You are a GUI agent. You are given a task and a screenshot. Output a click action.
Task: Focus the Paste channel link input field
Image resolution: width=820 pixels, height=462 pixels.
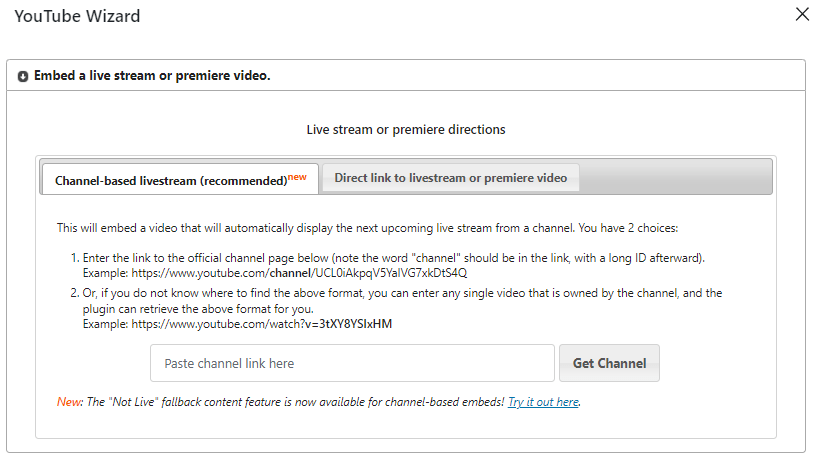[x=352, y=363]
